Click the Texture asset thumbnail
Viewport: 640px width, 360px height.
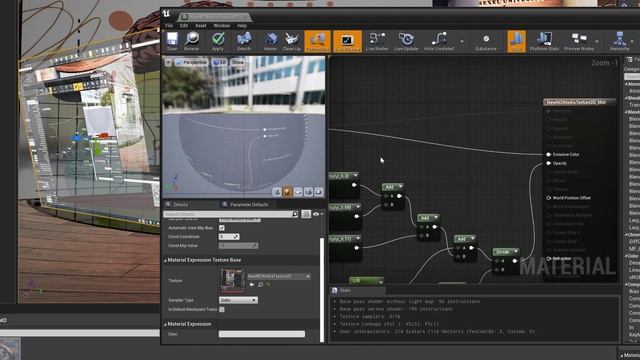click(x=233, y=281)
